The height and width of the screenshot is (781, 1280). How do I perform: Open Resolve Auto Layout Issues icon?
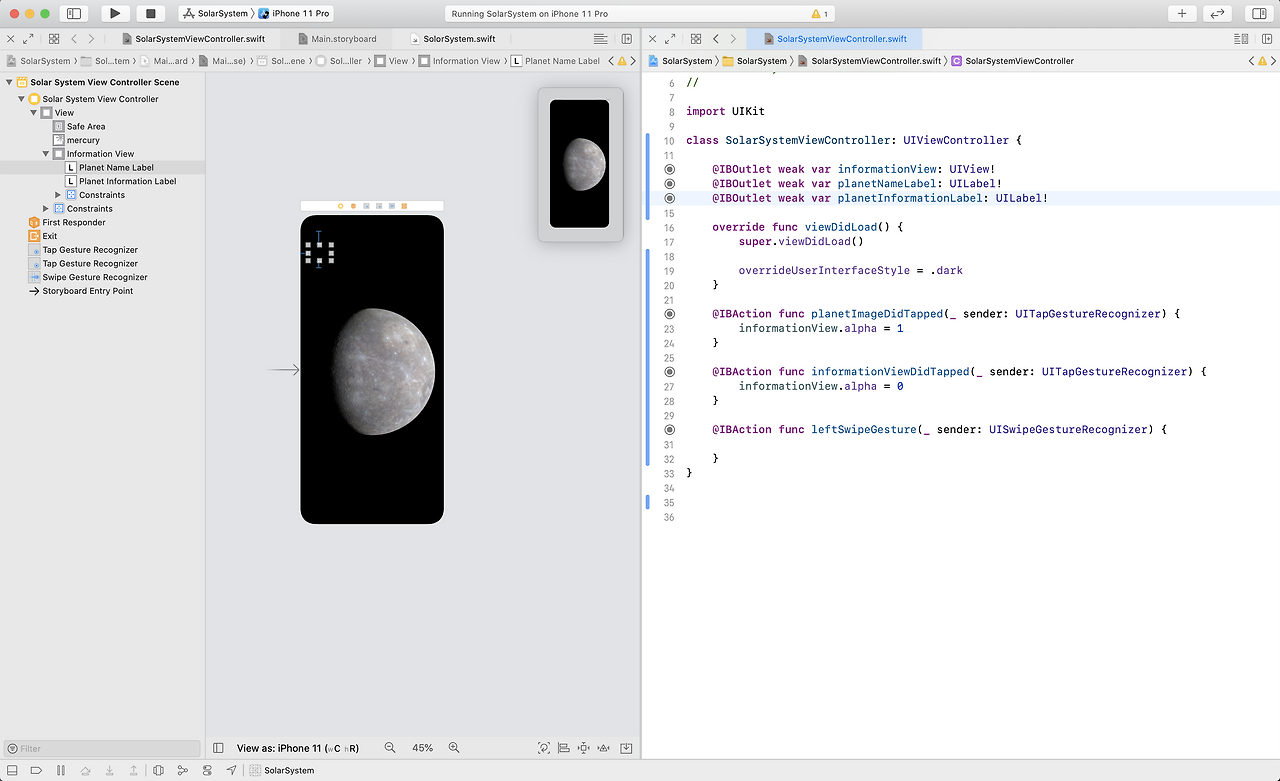604,748
